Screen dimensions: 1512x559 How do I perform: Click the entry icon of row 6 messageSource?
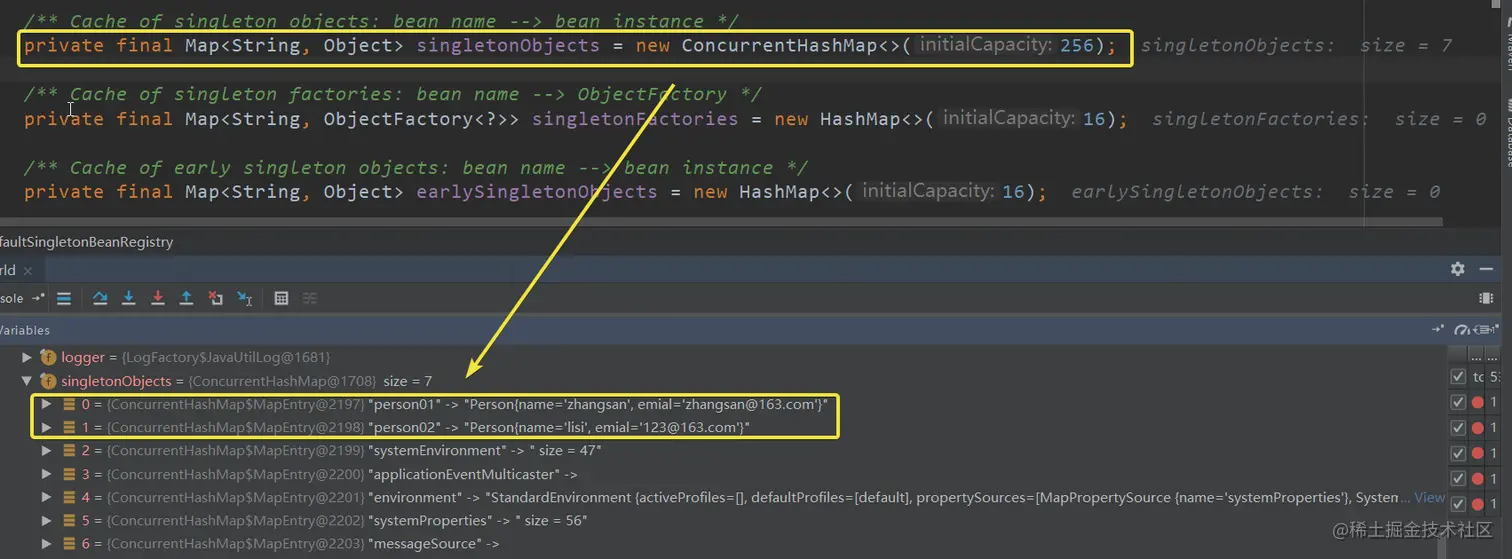(69, 544)
